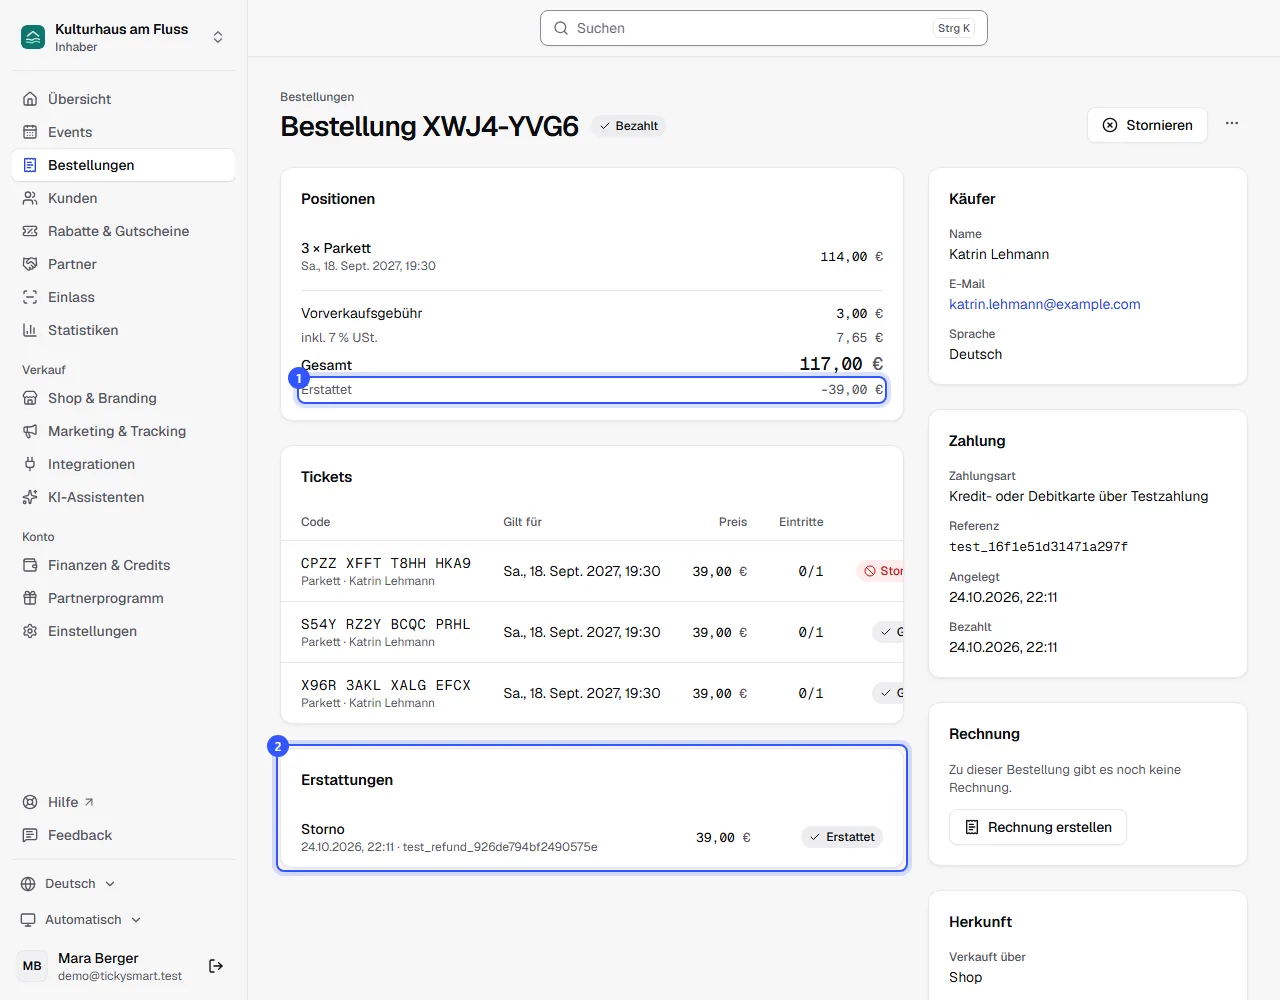
Task: Click the Storno refund entry title
Action: coord(323,829)
